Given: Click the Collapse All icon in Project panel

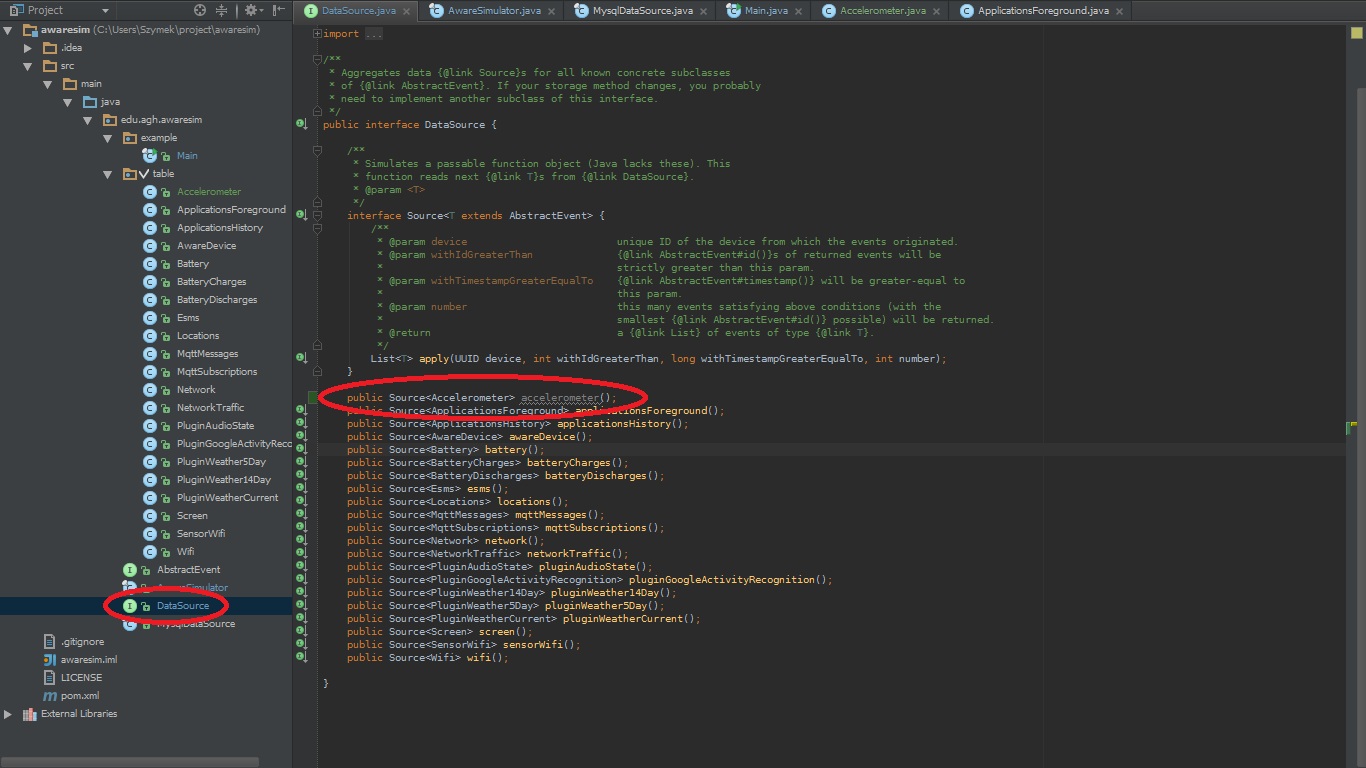Looking at the screenshot, I should pyautogui.click(x=221, y=10).
